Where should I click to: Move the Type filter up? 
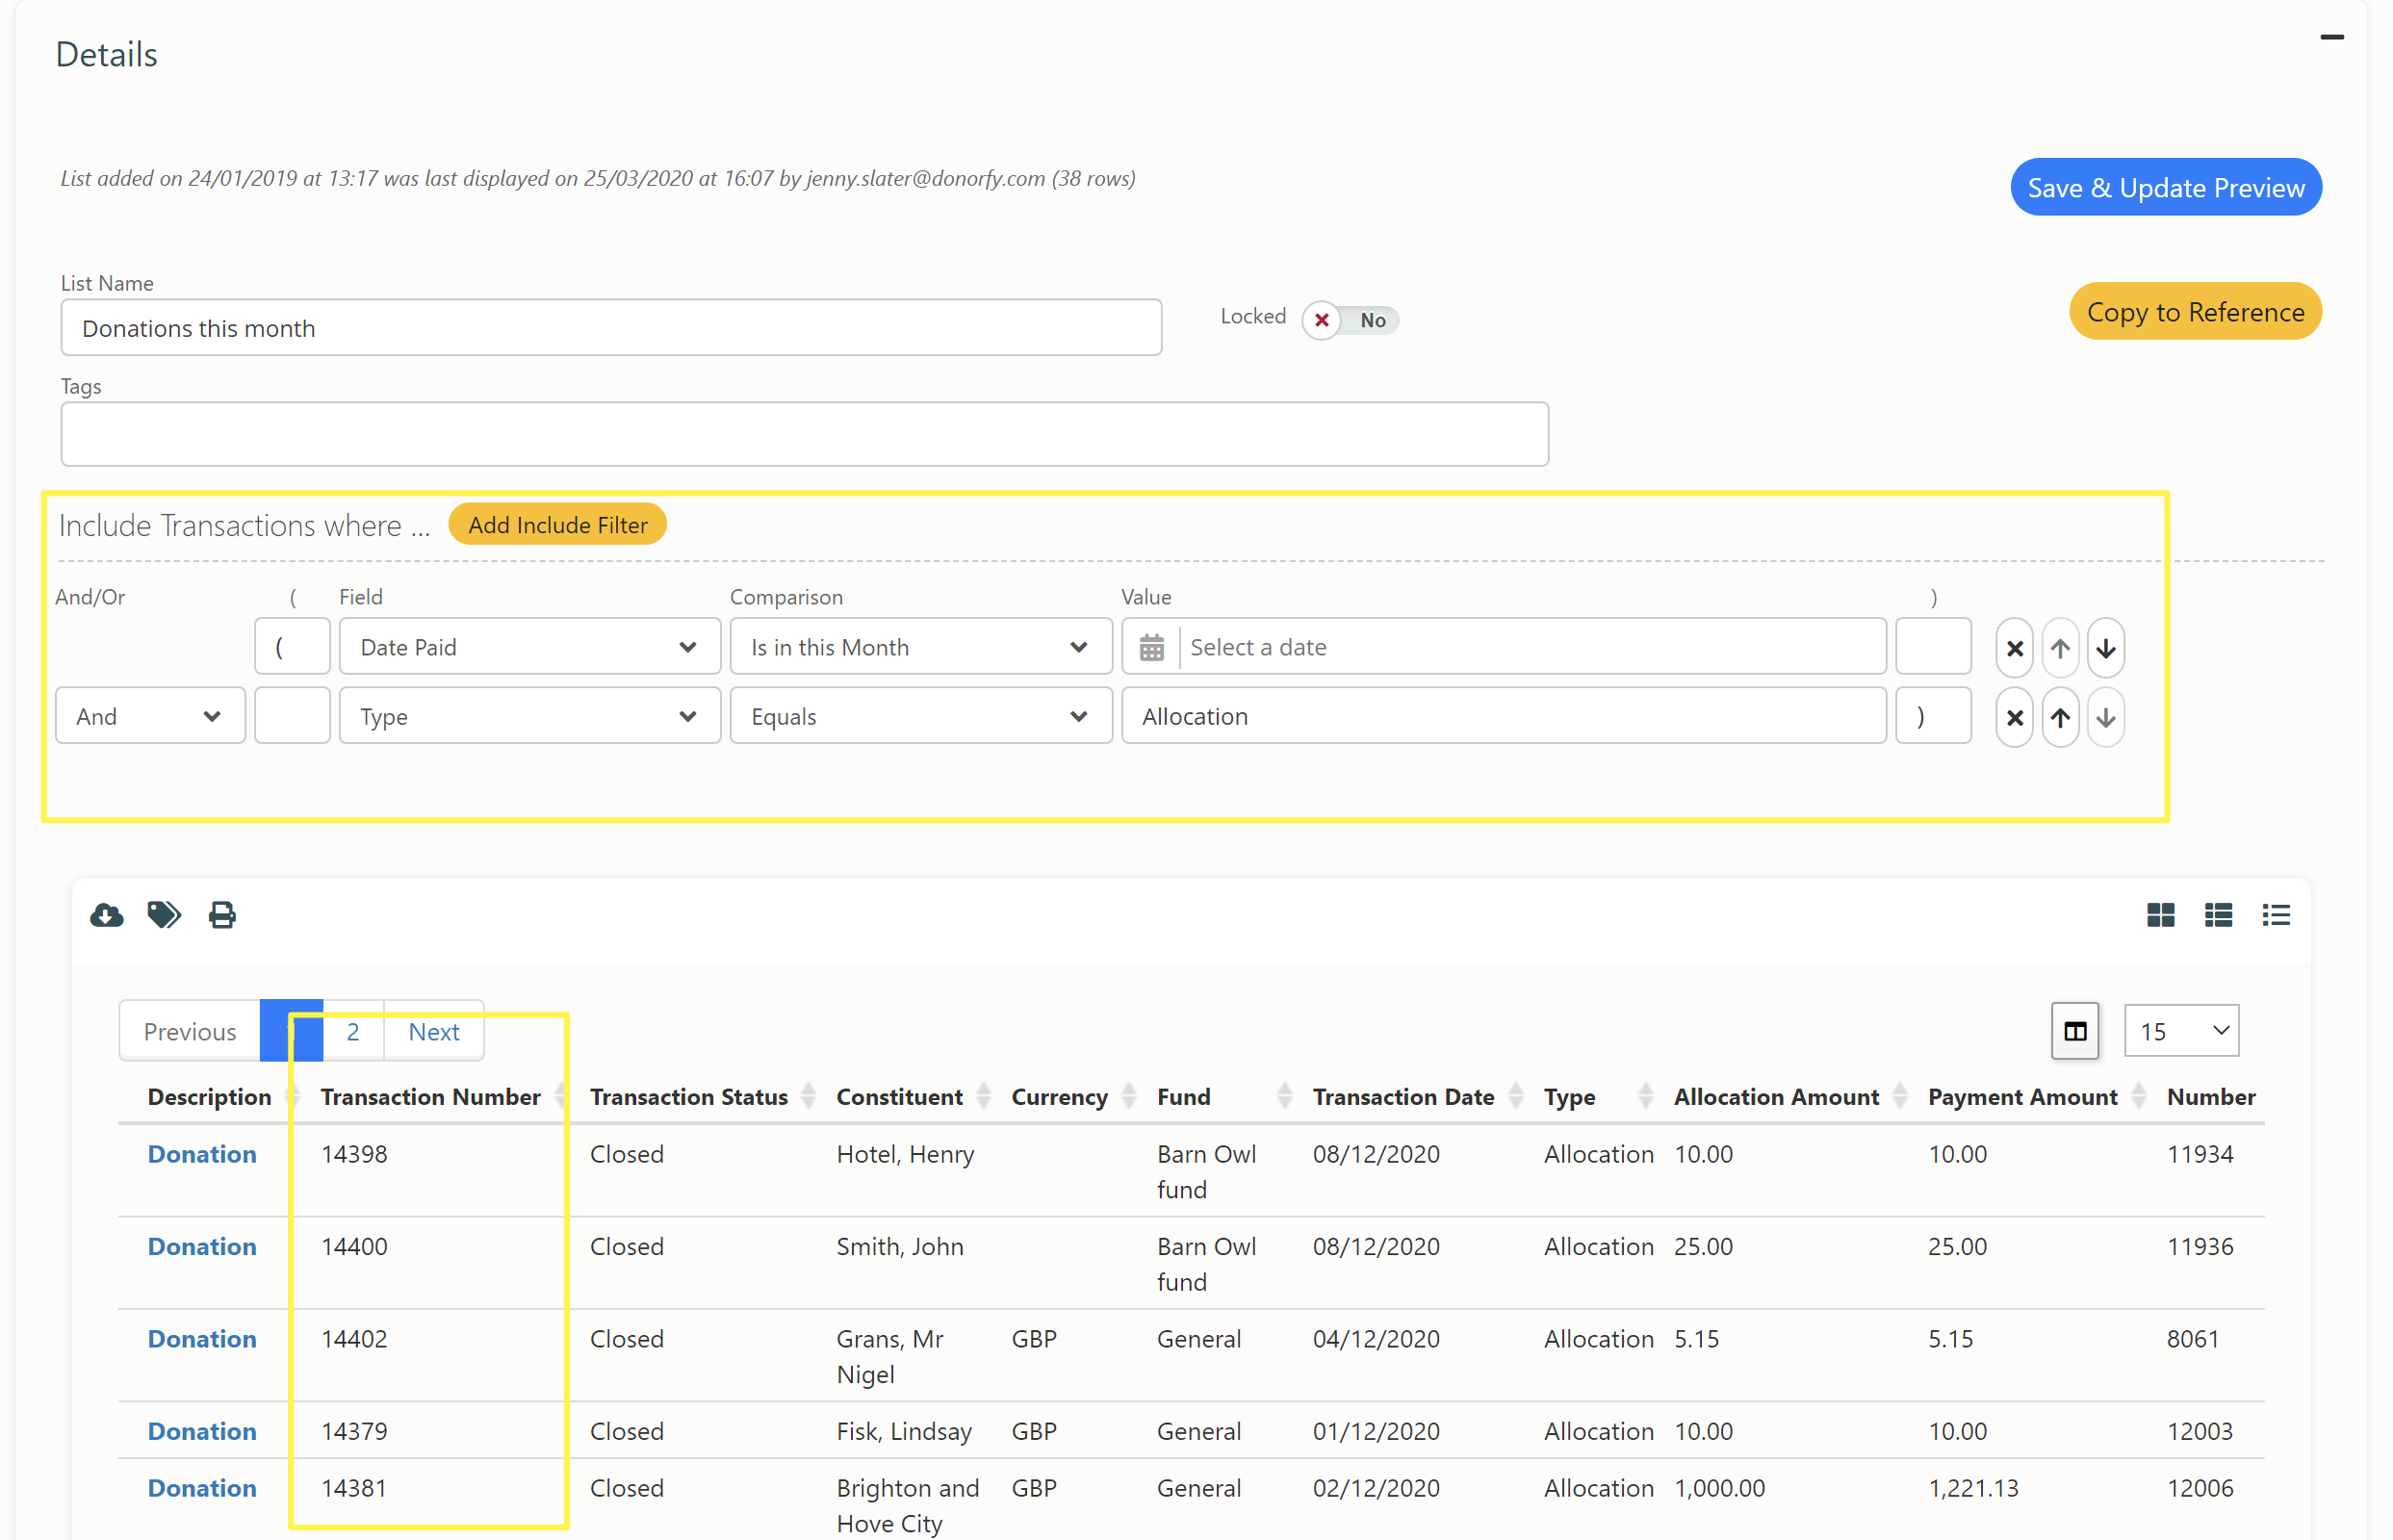coord(2061,717)
